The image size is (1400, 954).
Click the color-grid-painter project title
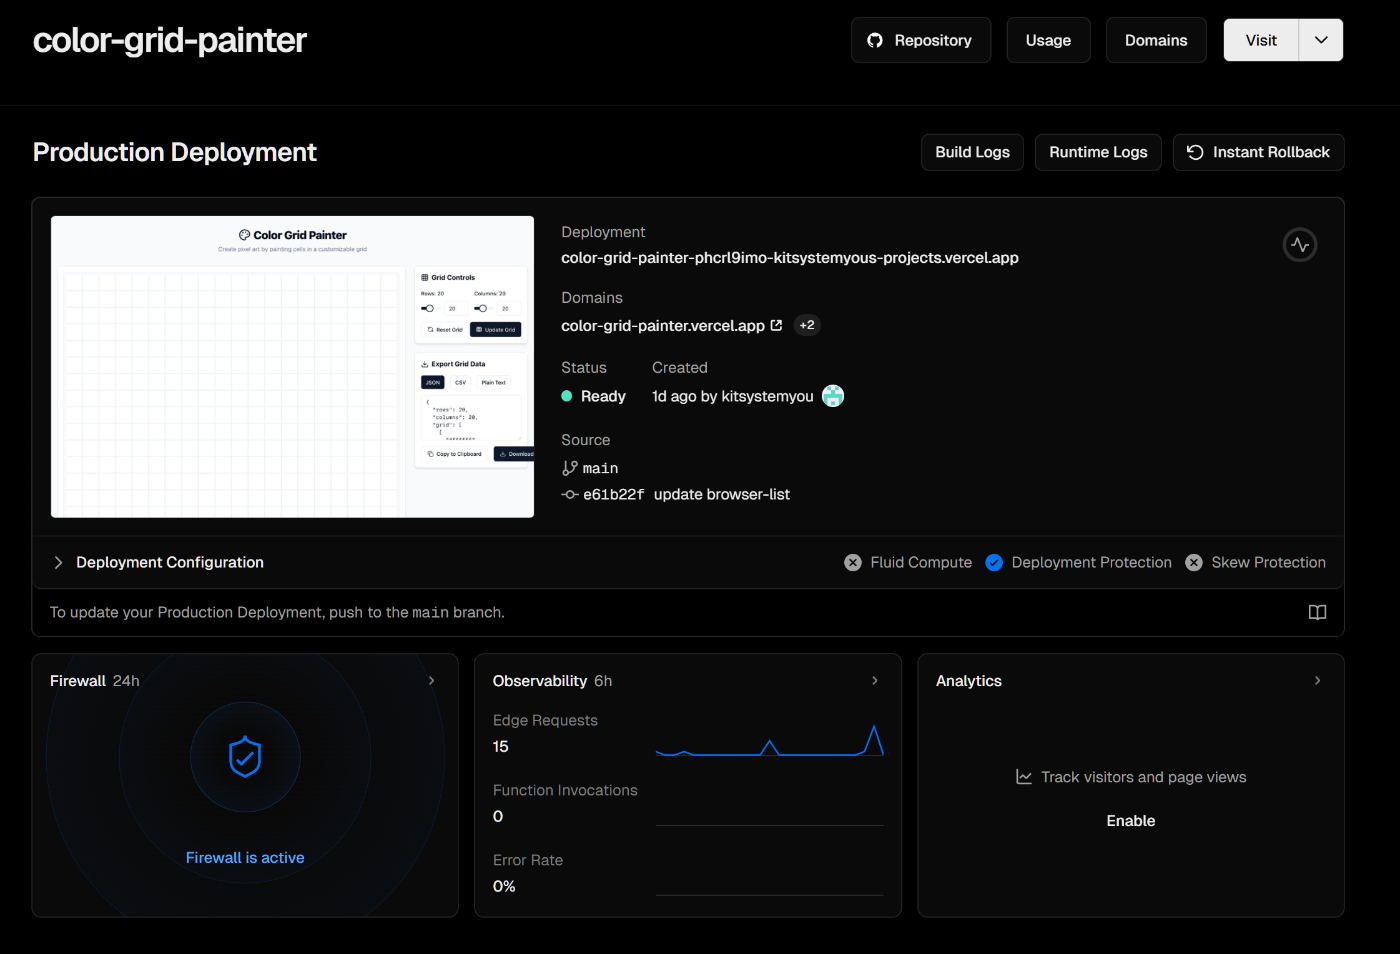tap(170, 40)
